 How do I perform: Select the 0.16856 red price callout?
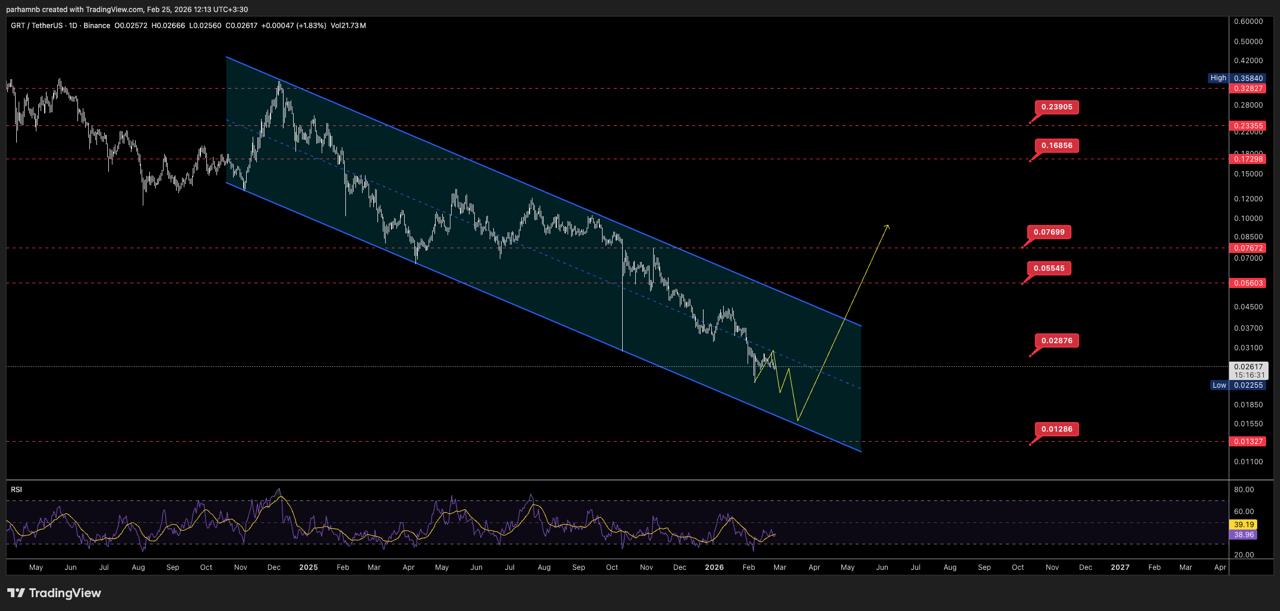coord(1058,146)
